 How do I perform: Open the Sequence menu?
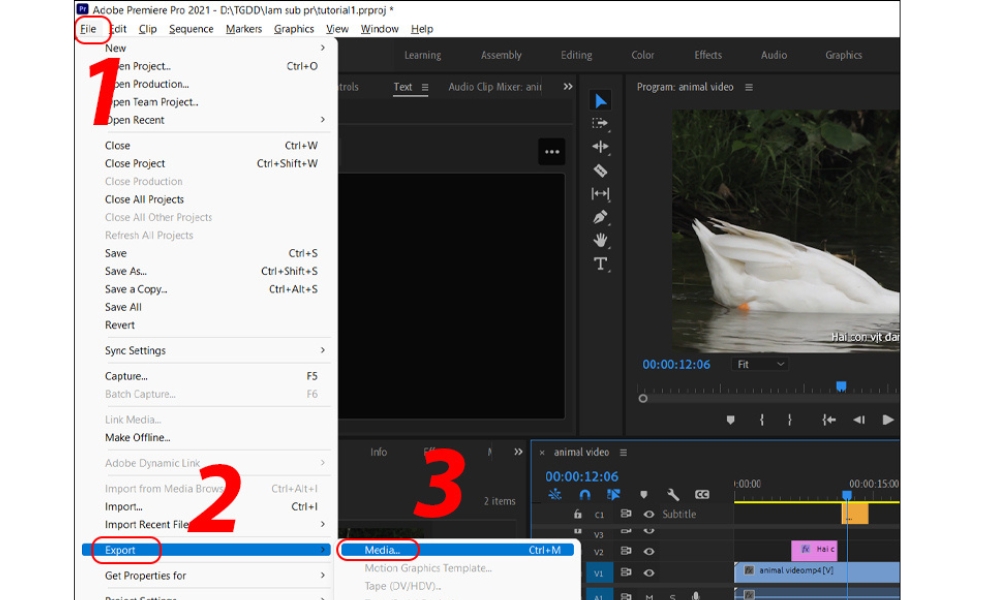191,29
